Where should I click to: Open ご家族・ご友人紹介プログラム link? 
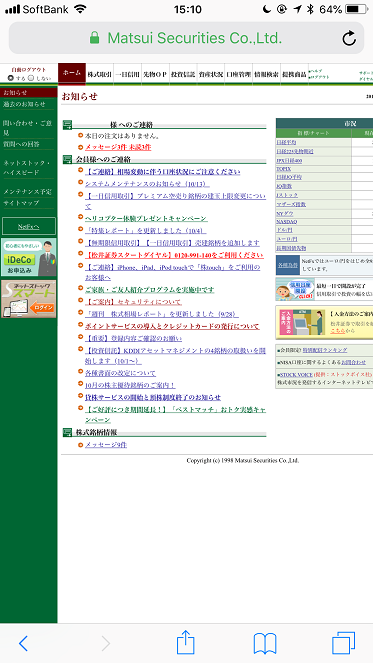tap(150, 290)
